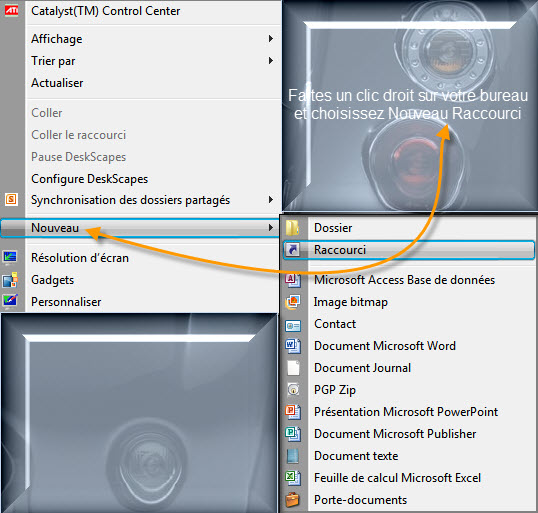Expand the Trier par submenu arrow
Viewport: 538px width, 513px height.
[271, 61]
